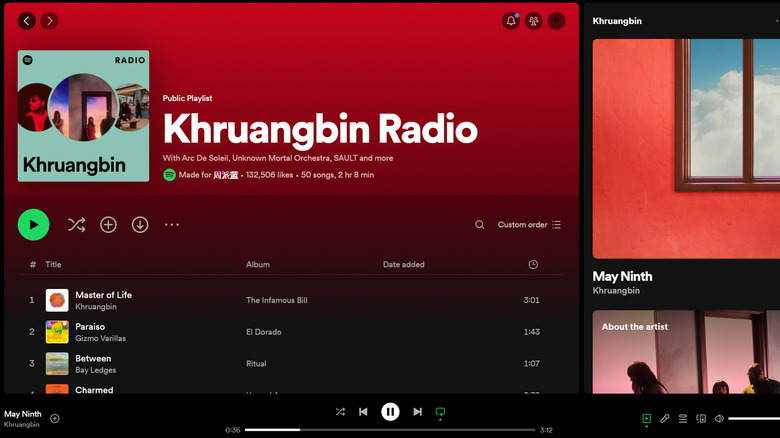
Task: Click the forward navigation arrow
Action: (49, 20)
